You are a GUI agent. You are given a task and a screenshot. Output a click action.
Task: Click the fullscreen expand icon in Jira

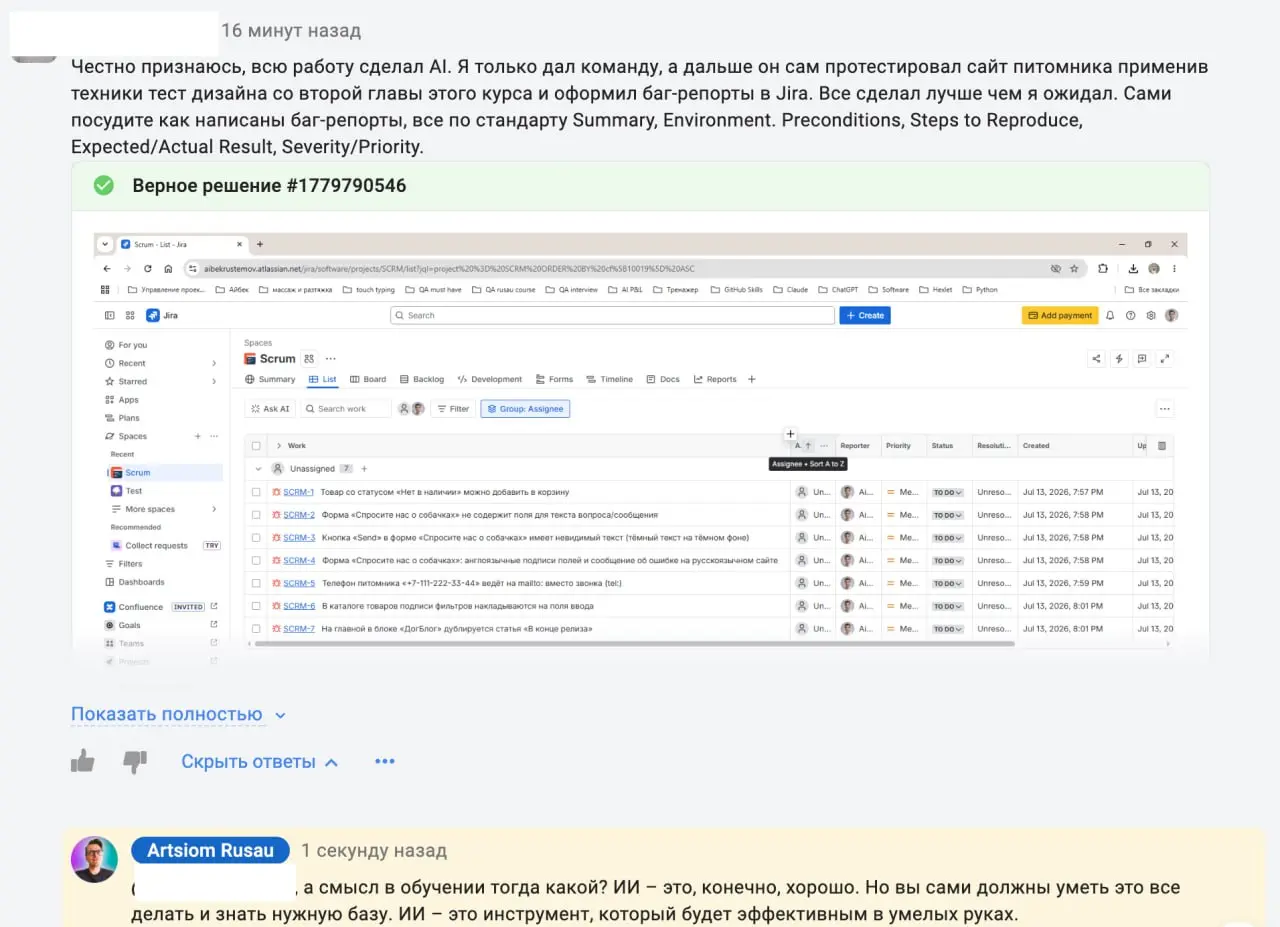pos(1164,359)
